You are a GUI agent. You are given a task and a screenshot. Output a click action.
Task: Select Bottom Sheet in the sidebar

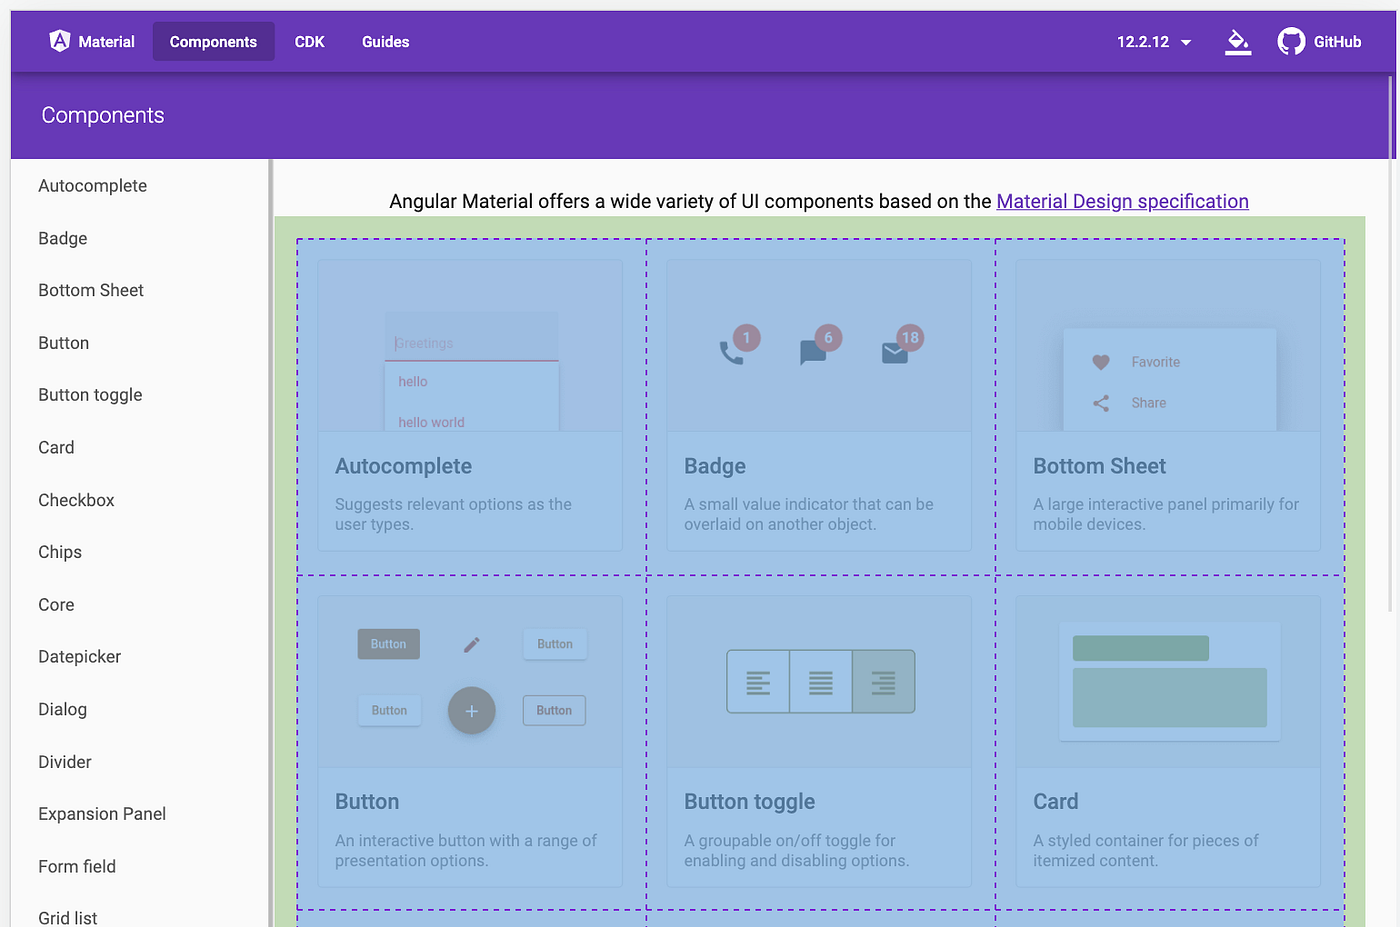(x=91, y=290)
